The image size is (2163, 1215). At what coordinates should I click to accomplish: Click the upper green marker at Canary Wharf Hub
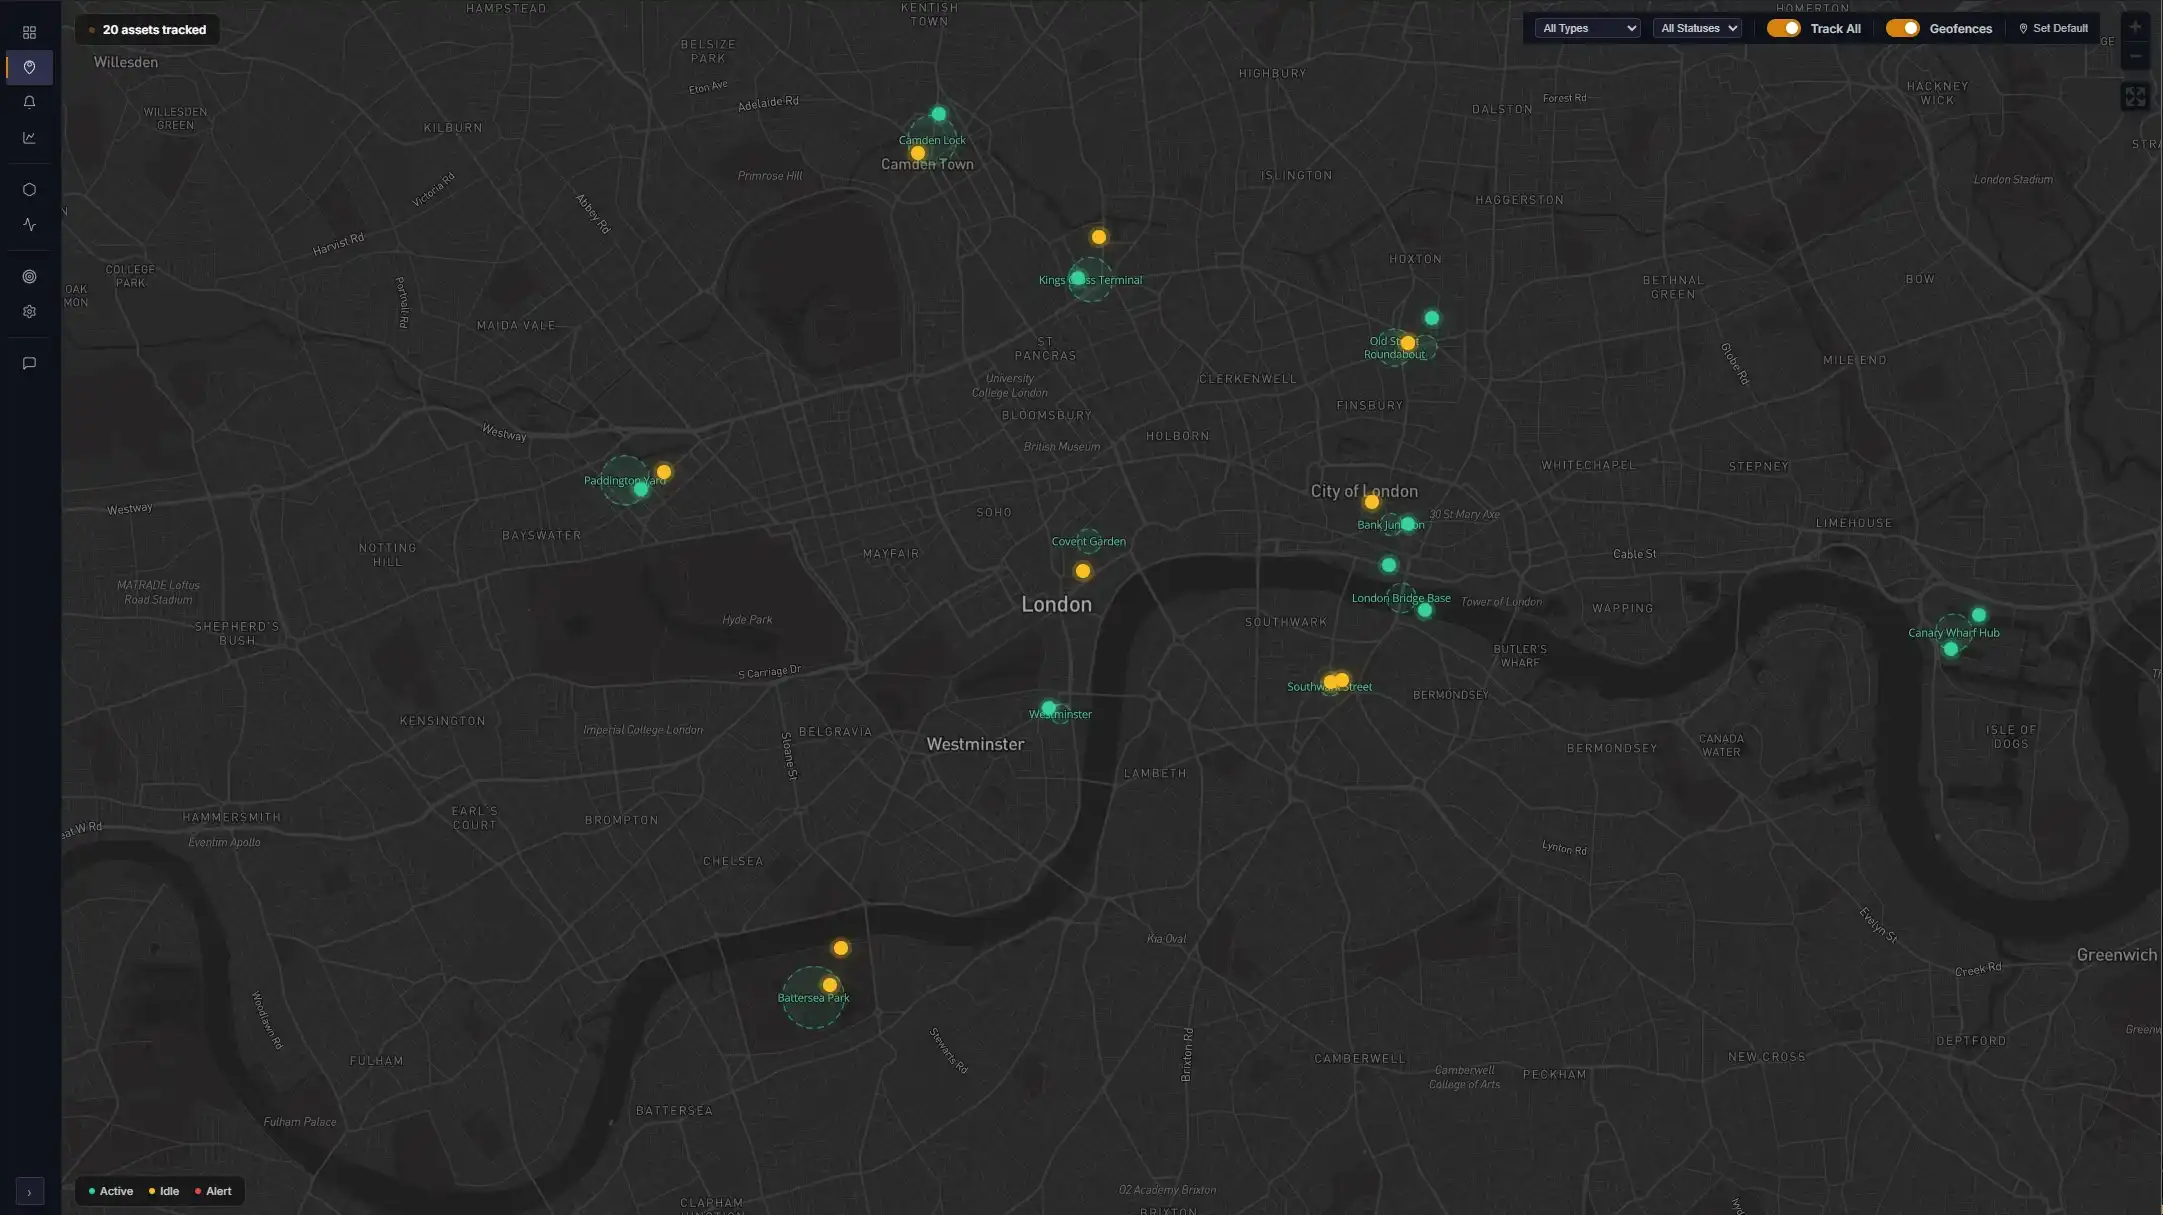tap(1978, 615)
